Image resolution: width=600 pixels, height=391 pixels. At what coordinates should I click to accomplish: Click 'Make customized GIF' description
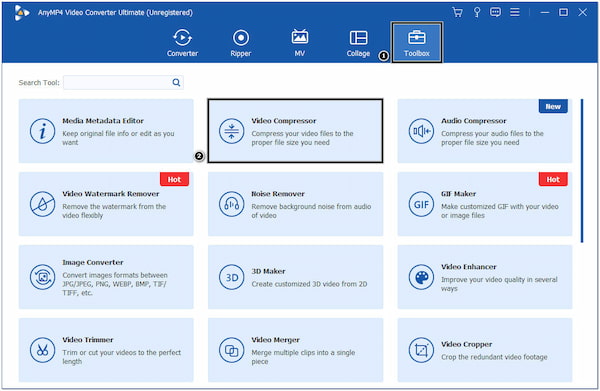point(499,211)
